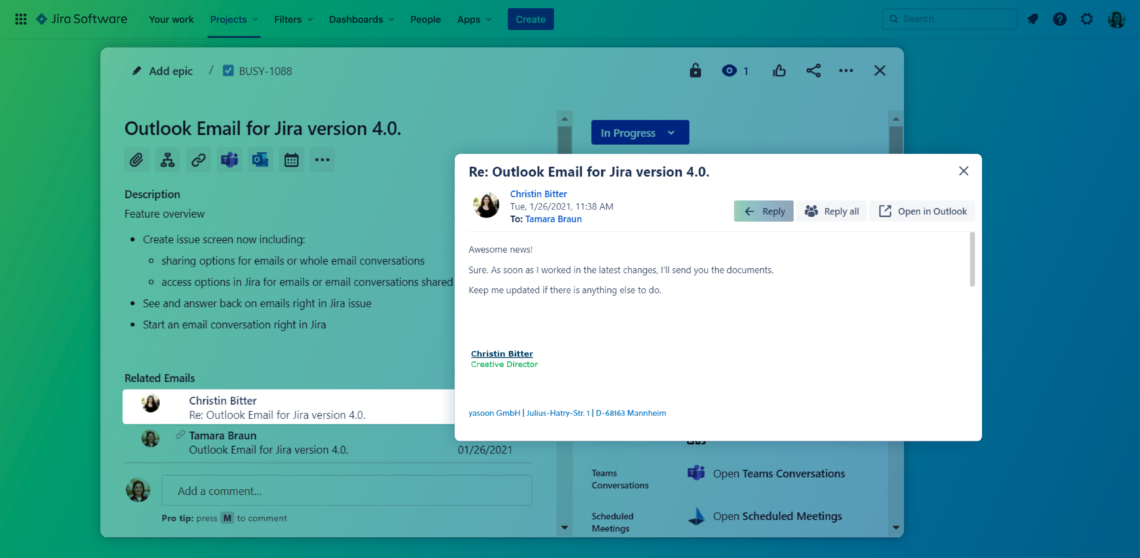Viewport: 1140px width, 558px height.
Task: Reply to the email
Action: 763,211
